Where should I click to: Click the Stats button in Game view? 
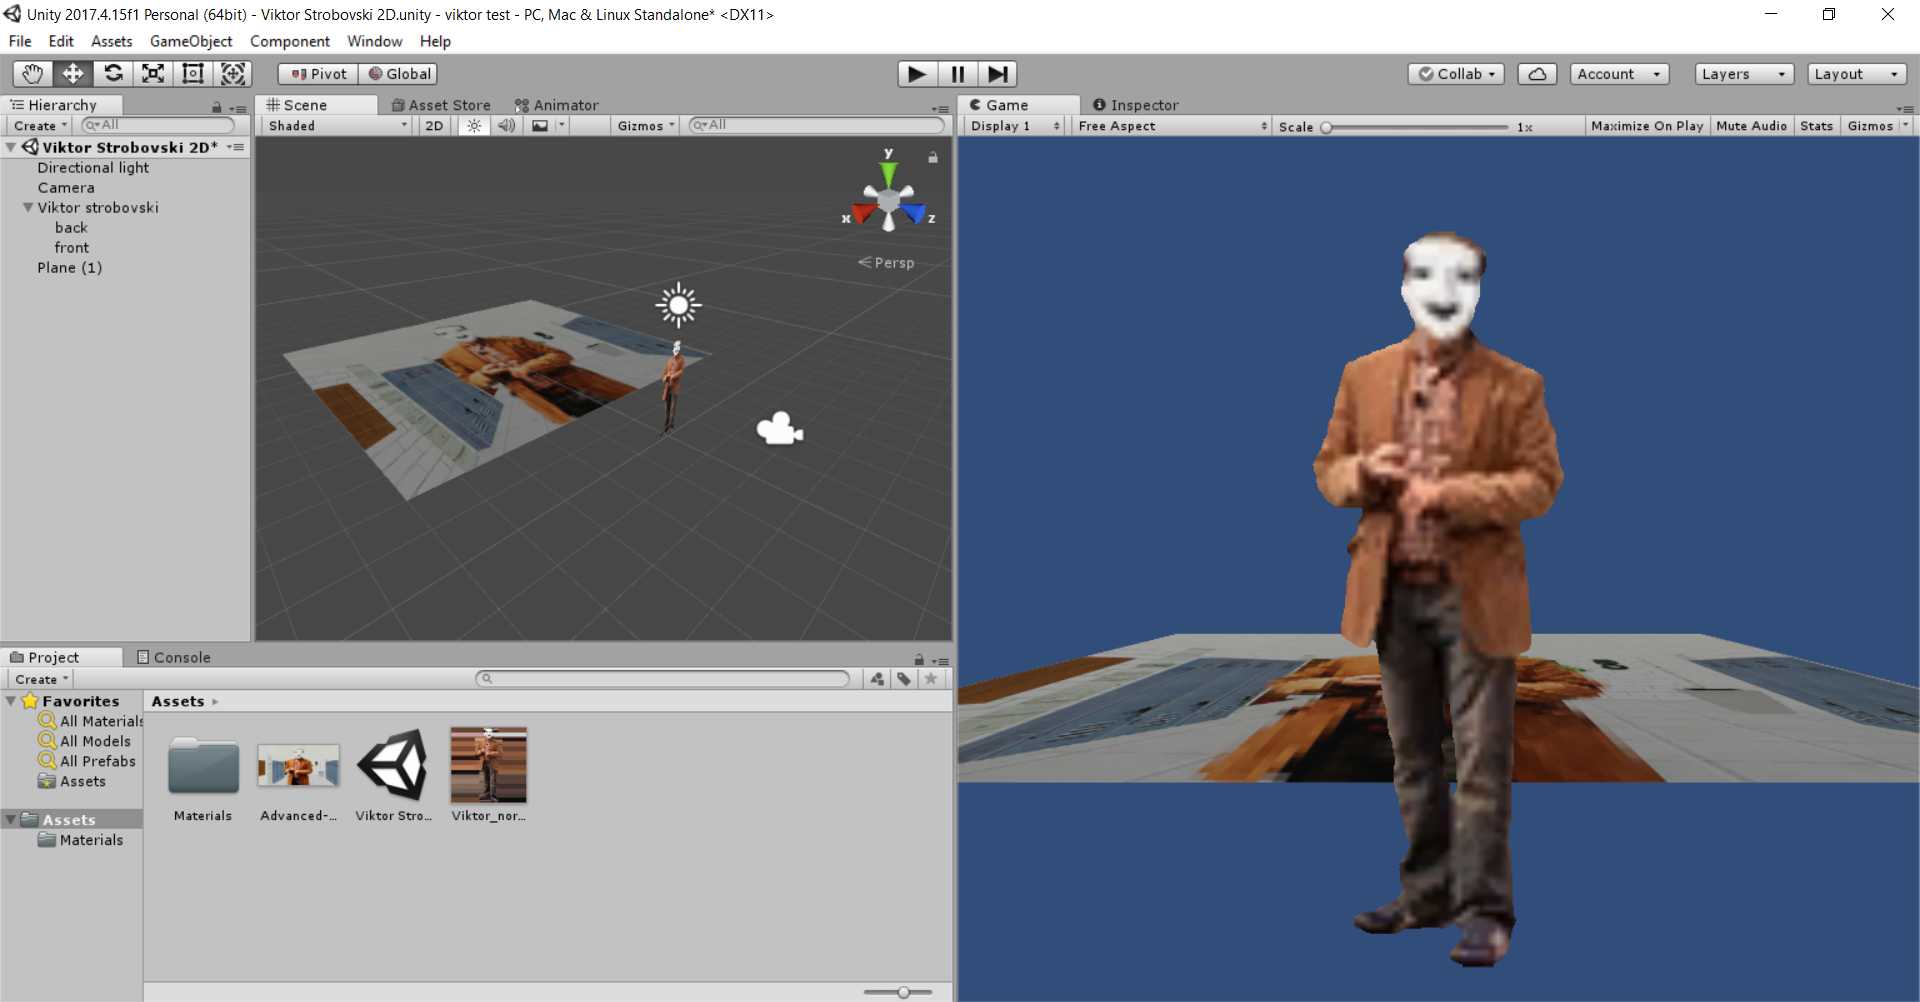click(1816, 126)
